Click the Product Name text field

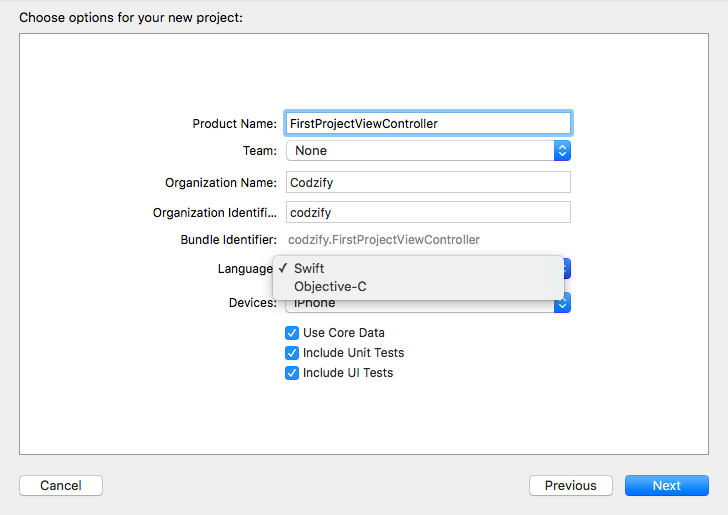428,124
